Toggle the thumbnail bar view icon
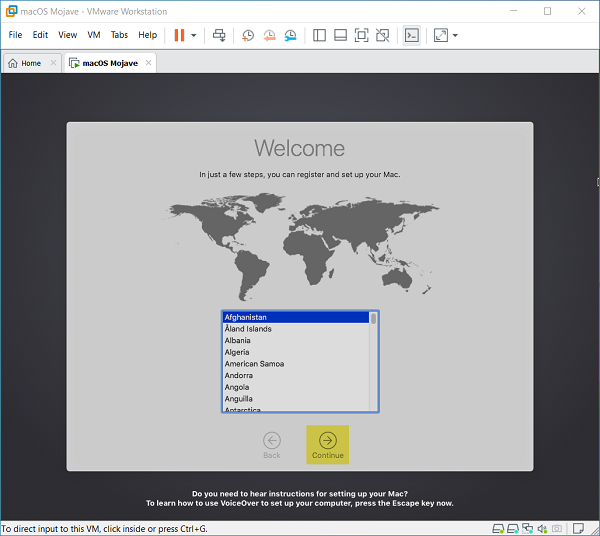This screenshot has width=600, height=536. (x=340, y=35)
